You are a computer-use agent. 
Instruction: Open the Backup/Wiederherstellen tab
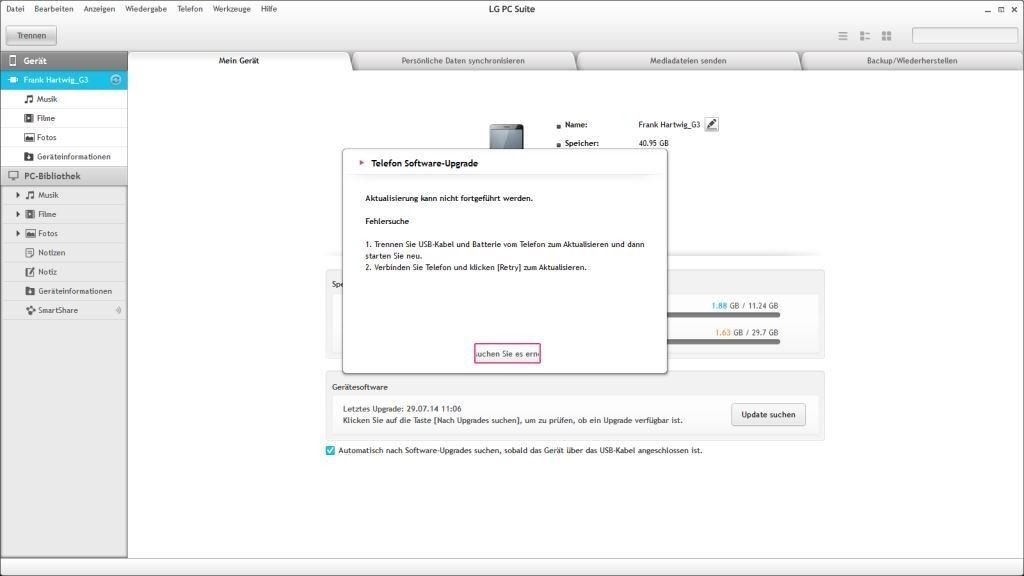[912, 61]
